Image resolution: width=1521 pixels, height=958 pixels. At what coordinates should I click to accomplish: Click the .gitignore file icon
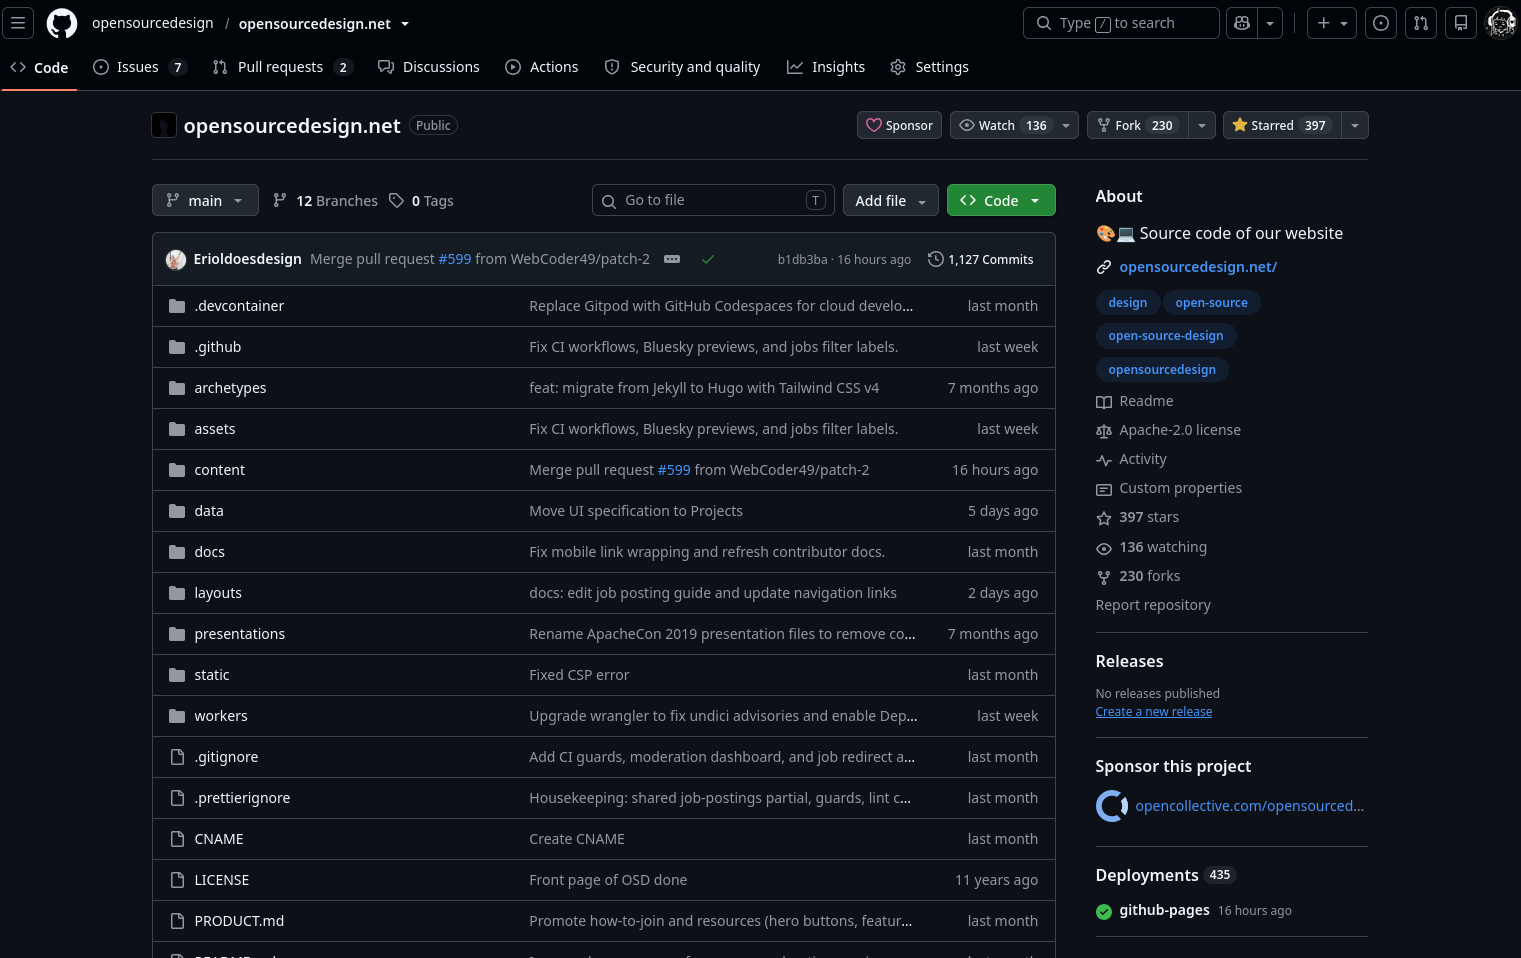point(177,757)
